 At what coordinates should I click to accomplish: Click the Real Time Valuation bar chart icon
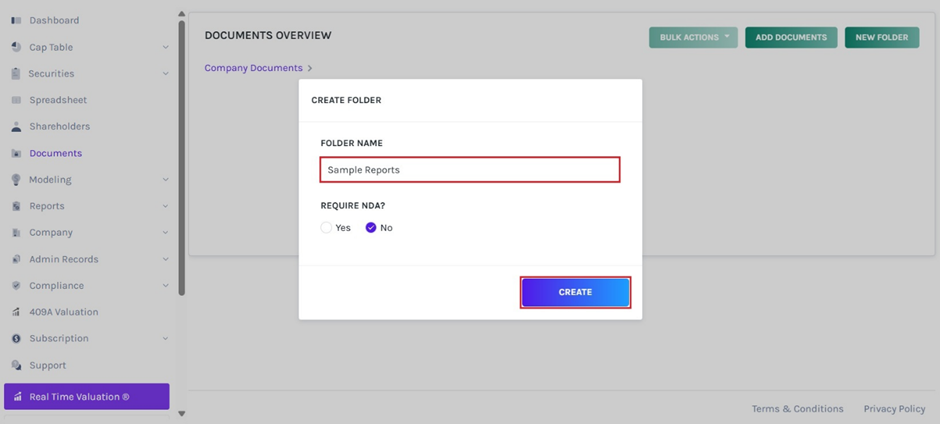pyautogui.click(x=18, y=396)
